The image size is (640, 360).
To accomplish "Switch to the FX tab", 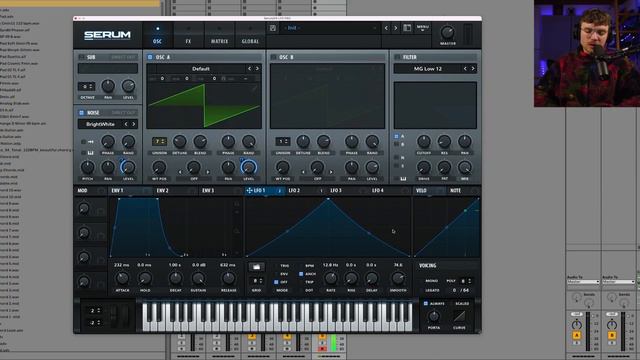I will pyautogui.click(x=188, y=36).
